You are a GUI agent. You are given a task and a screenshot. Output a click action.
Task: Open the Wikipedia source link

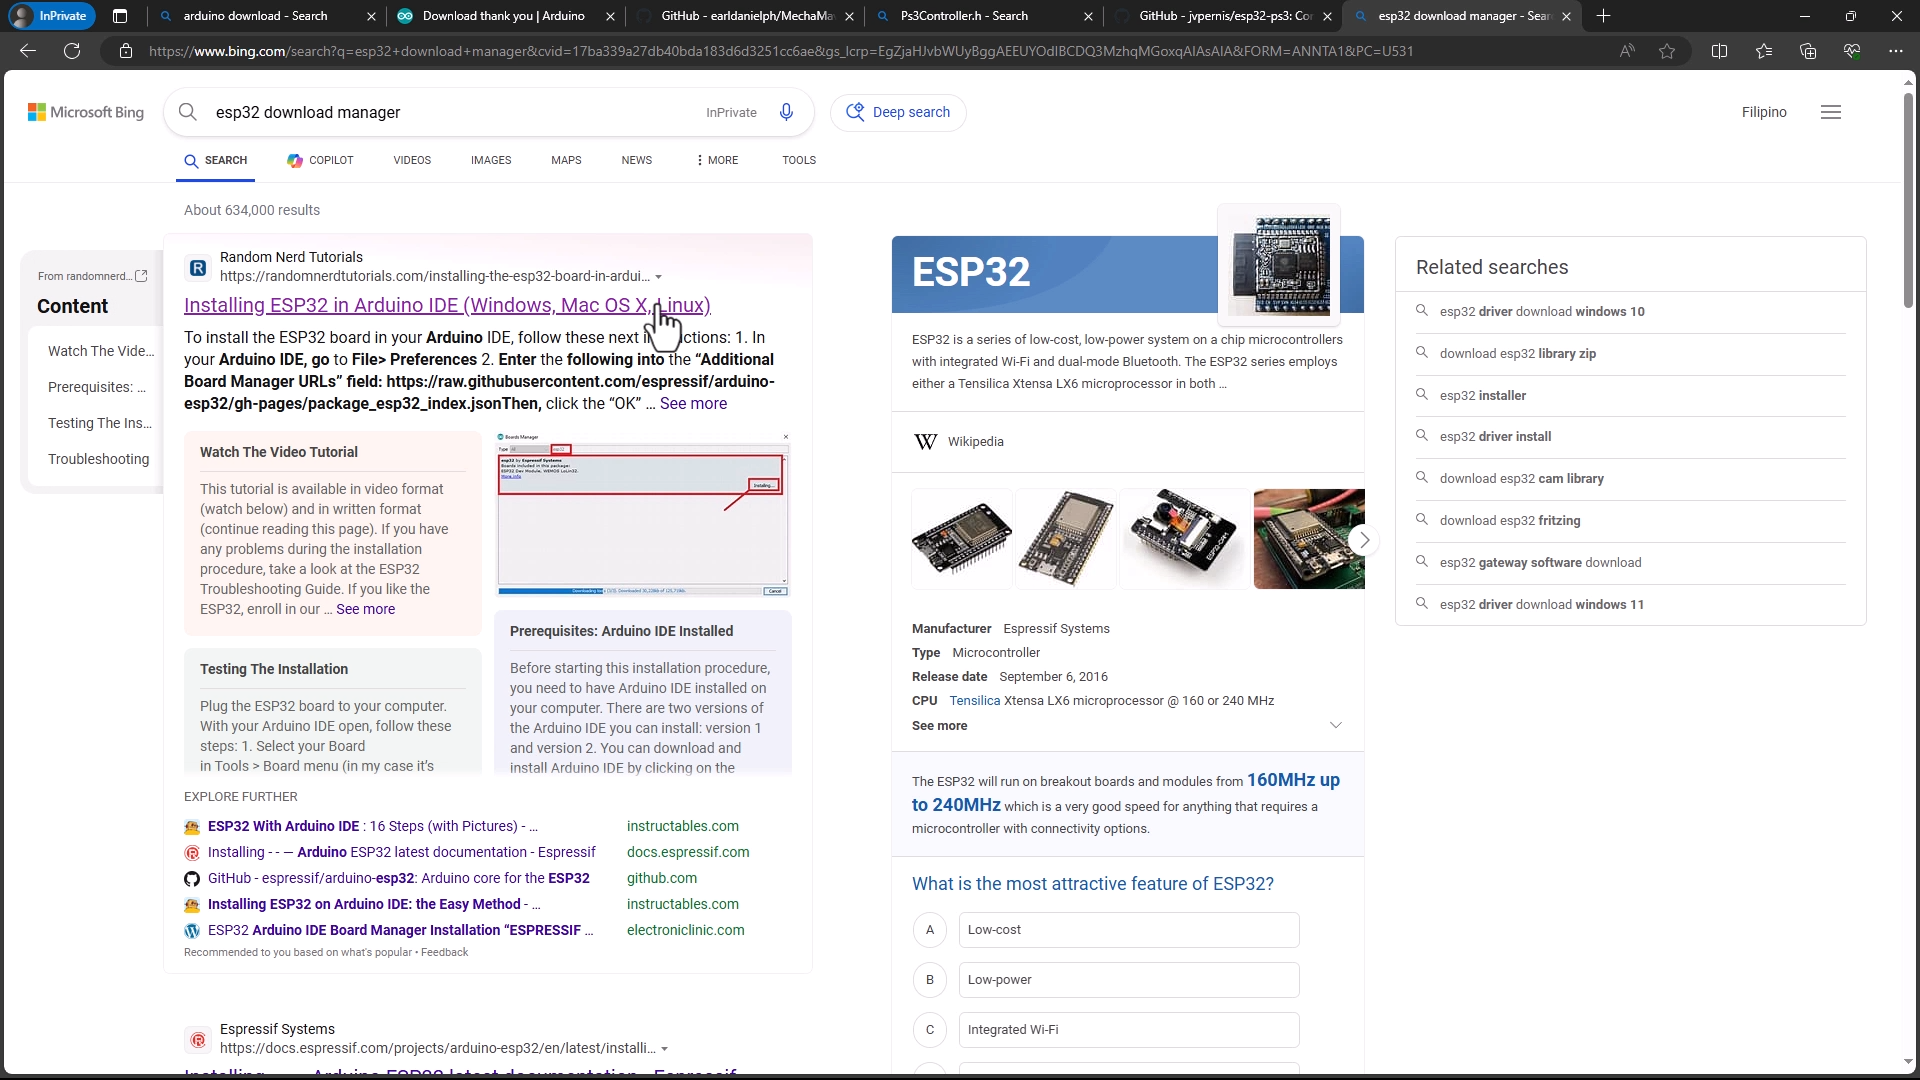pyautogui.click(x=975, y=441)
